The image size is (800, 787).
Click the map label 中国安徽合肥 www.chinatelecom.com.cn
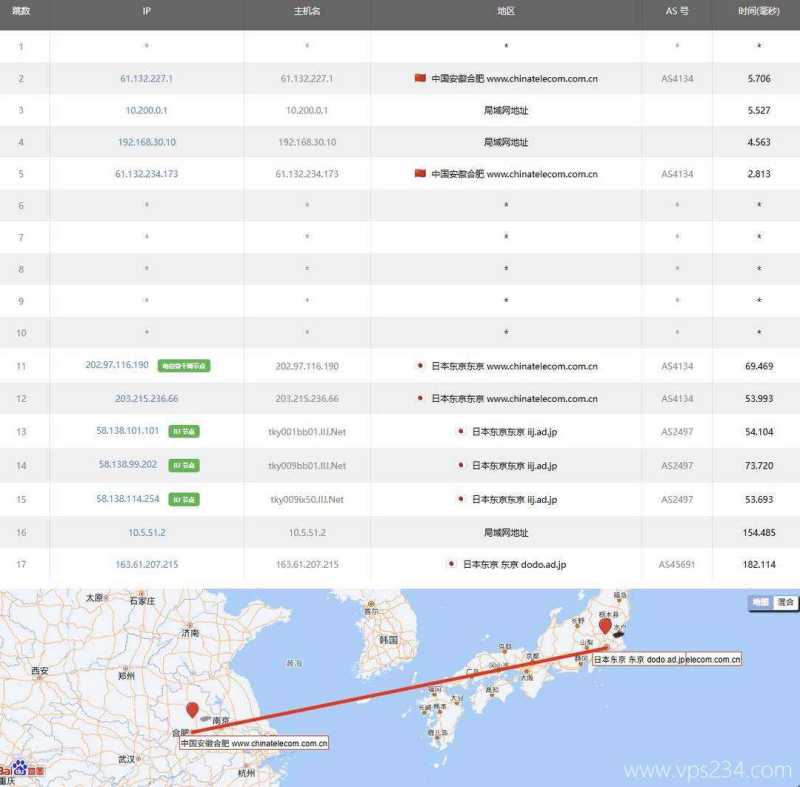pyautogui.click(x=252, y=744)
